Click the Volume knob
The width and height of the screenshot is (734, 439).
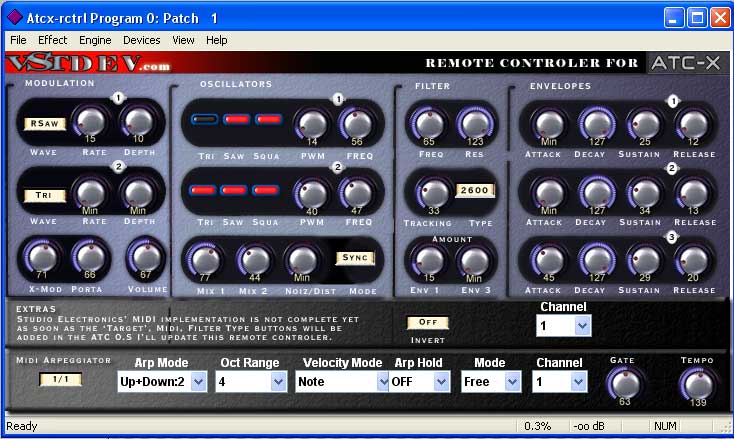point(146,257)
